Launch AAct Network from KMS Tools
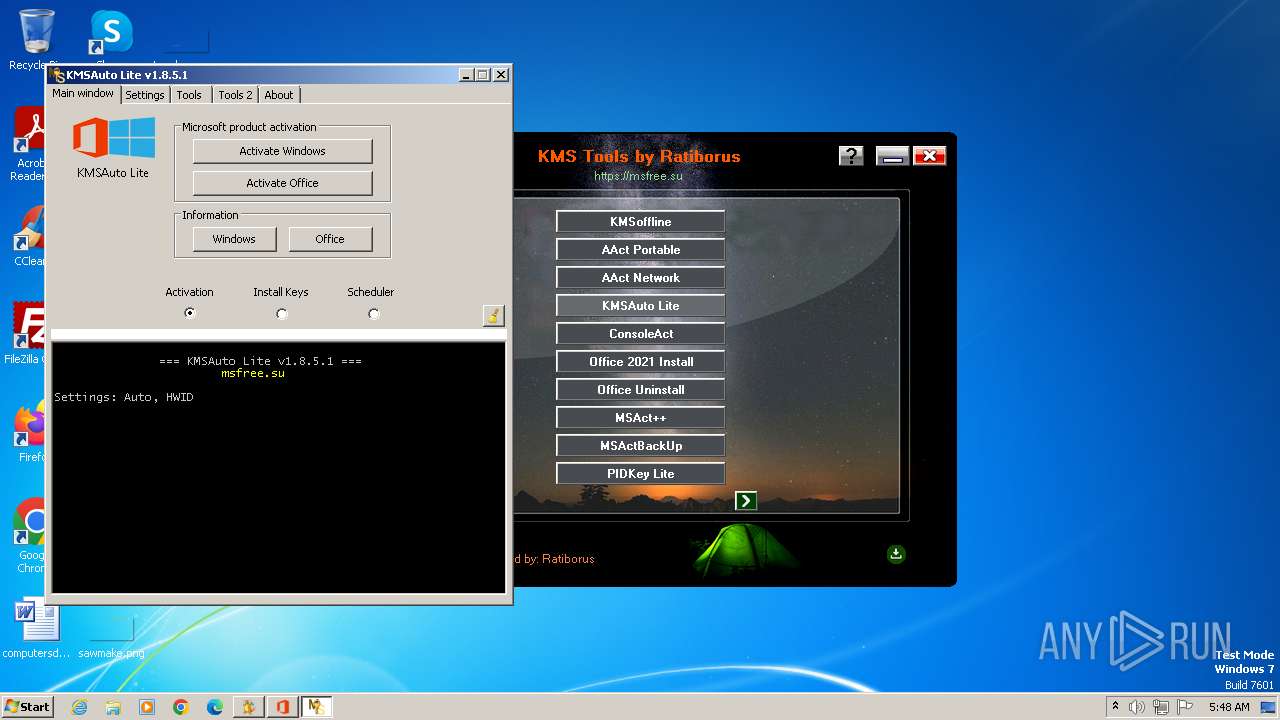 pyautogui.click(x=641, y=278)
